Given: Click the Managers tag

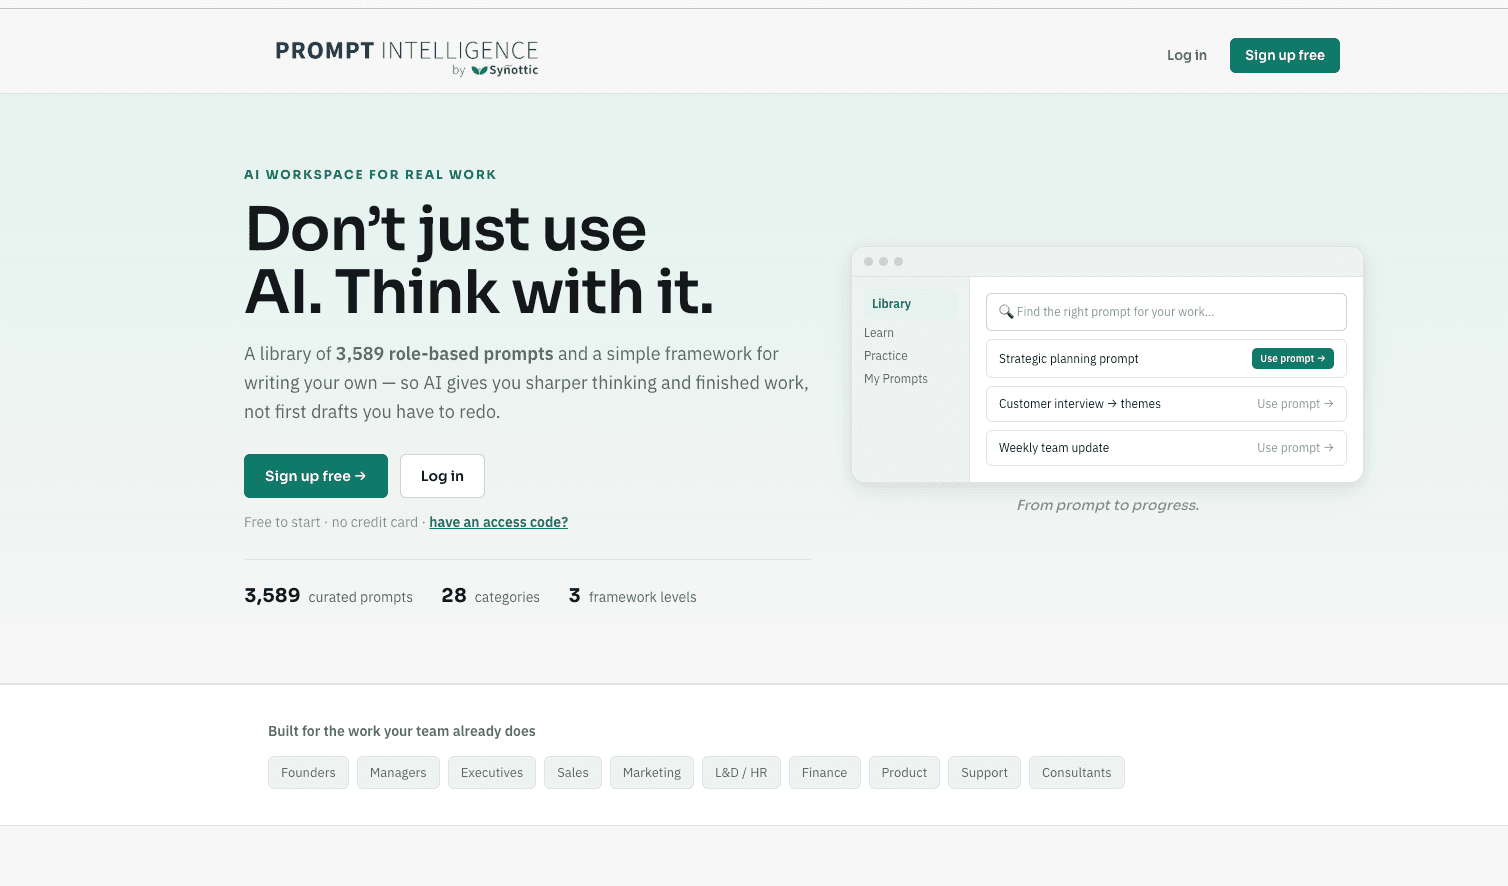Looking at the screenshot, I should pyautogui.click(x=398, y=773).
